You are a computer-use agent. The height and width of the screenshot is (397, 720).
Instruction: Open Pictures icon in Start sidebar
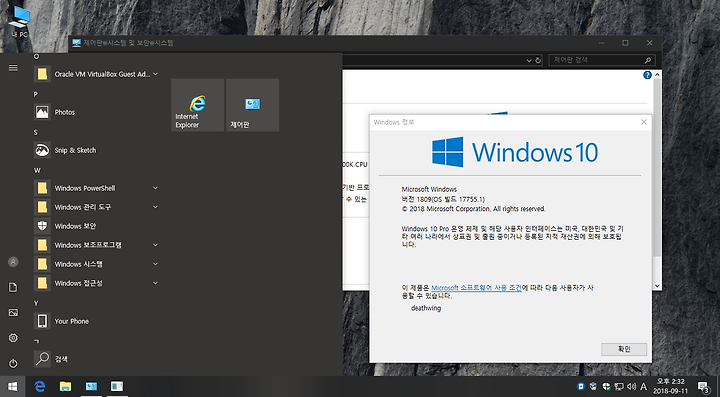(13, 313)
